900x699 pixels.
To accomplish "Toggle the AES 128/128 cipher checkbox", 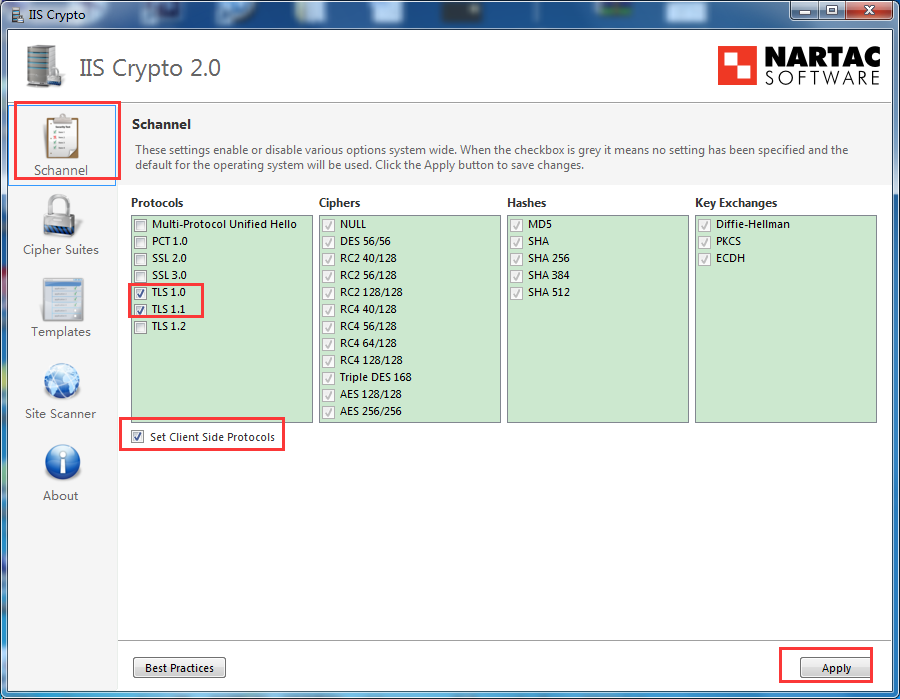I will [x=329, y=395].
